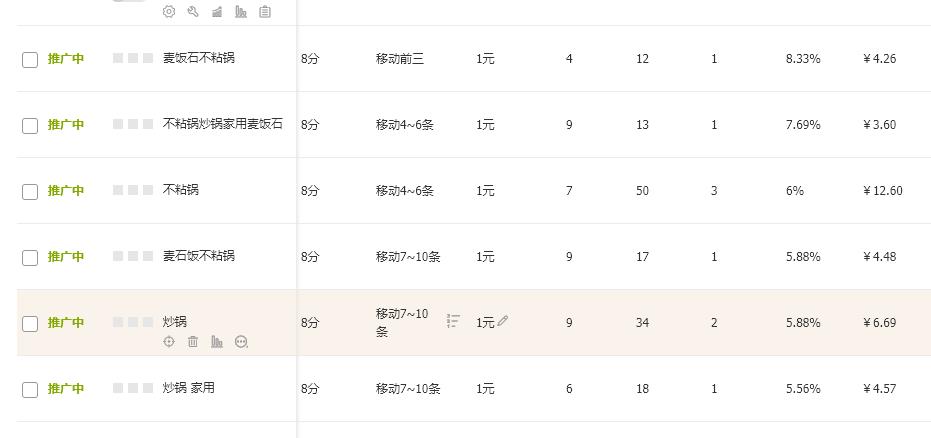
Task: Check the box for 麦饭石不粘锅 row
Action: point(30,60)
